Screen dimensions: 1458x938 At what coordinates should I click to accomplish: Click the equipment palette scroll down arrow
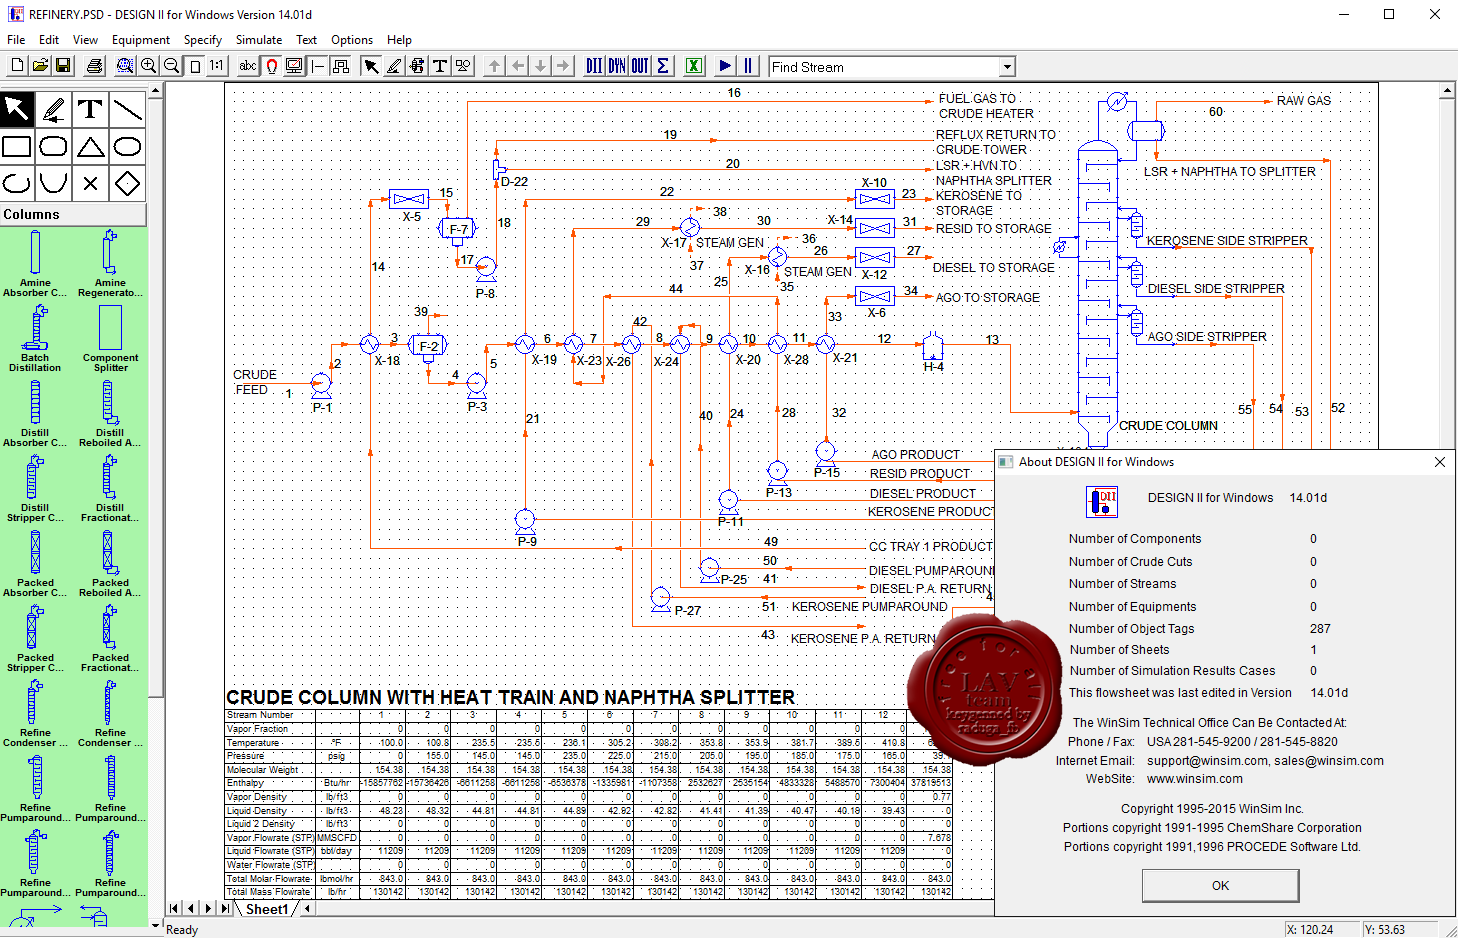[x=155, y=925]
